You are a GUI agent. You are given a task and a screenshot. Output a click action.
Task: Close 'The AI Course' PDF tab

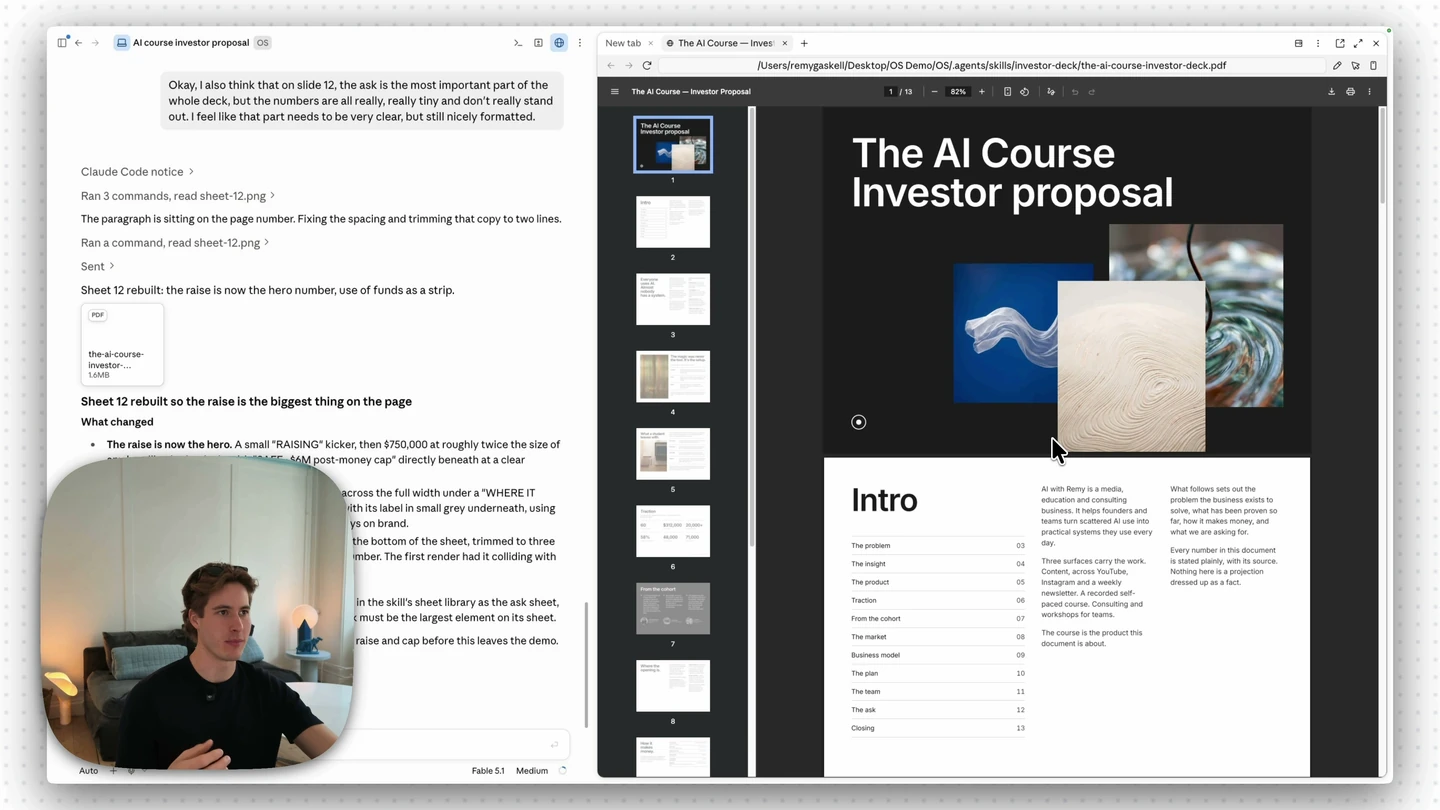785,43
